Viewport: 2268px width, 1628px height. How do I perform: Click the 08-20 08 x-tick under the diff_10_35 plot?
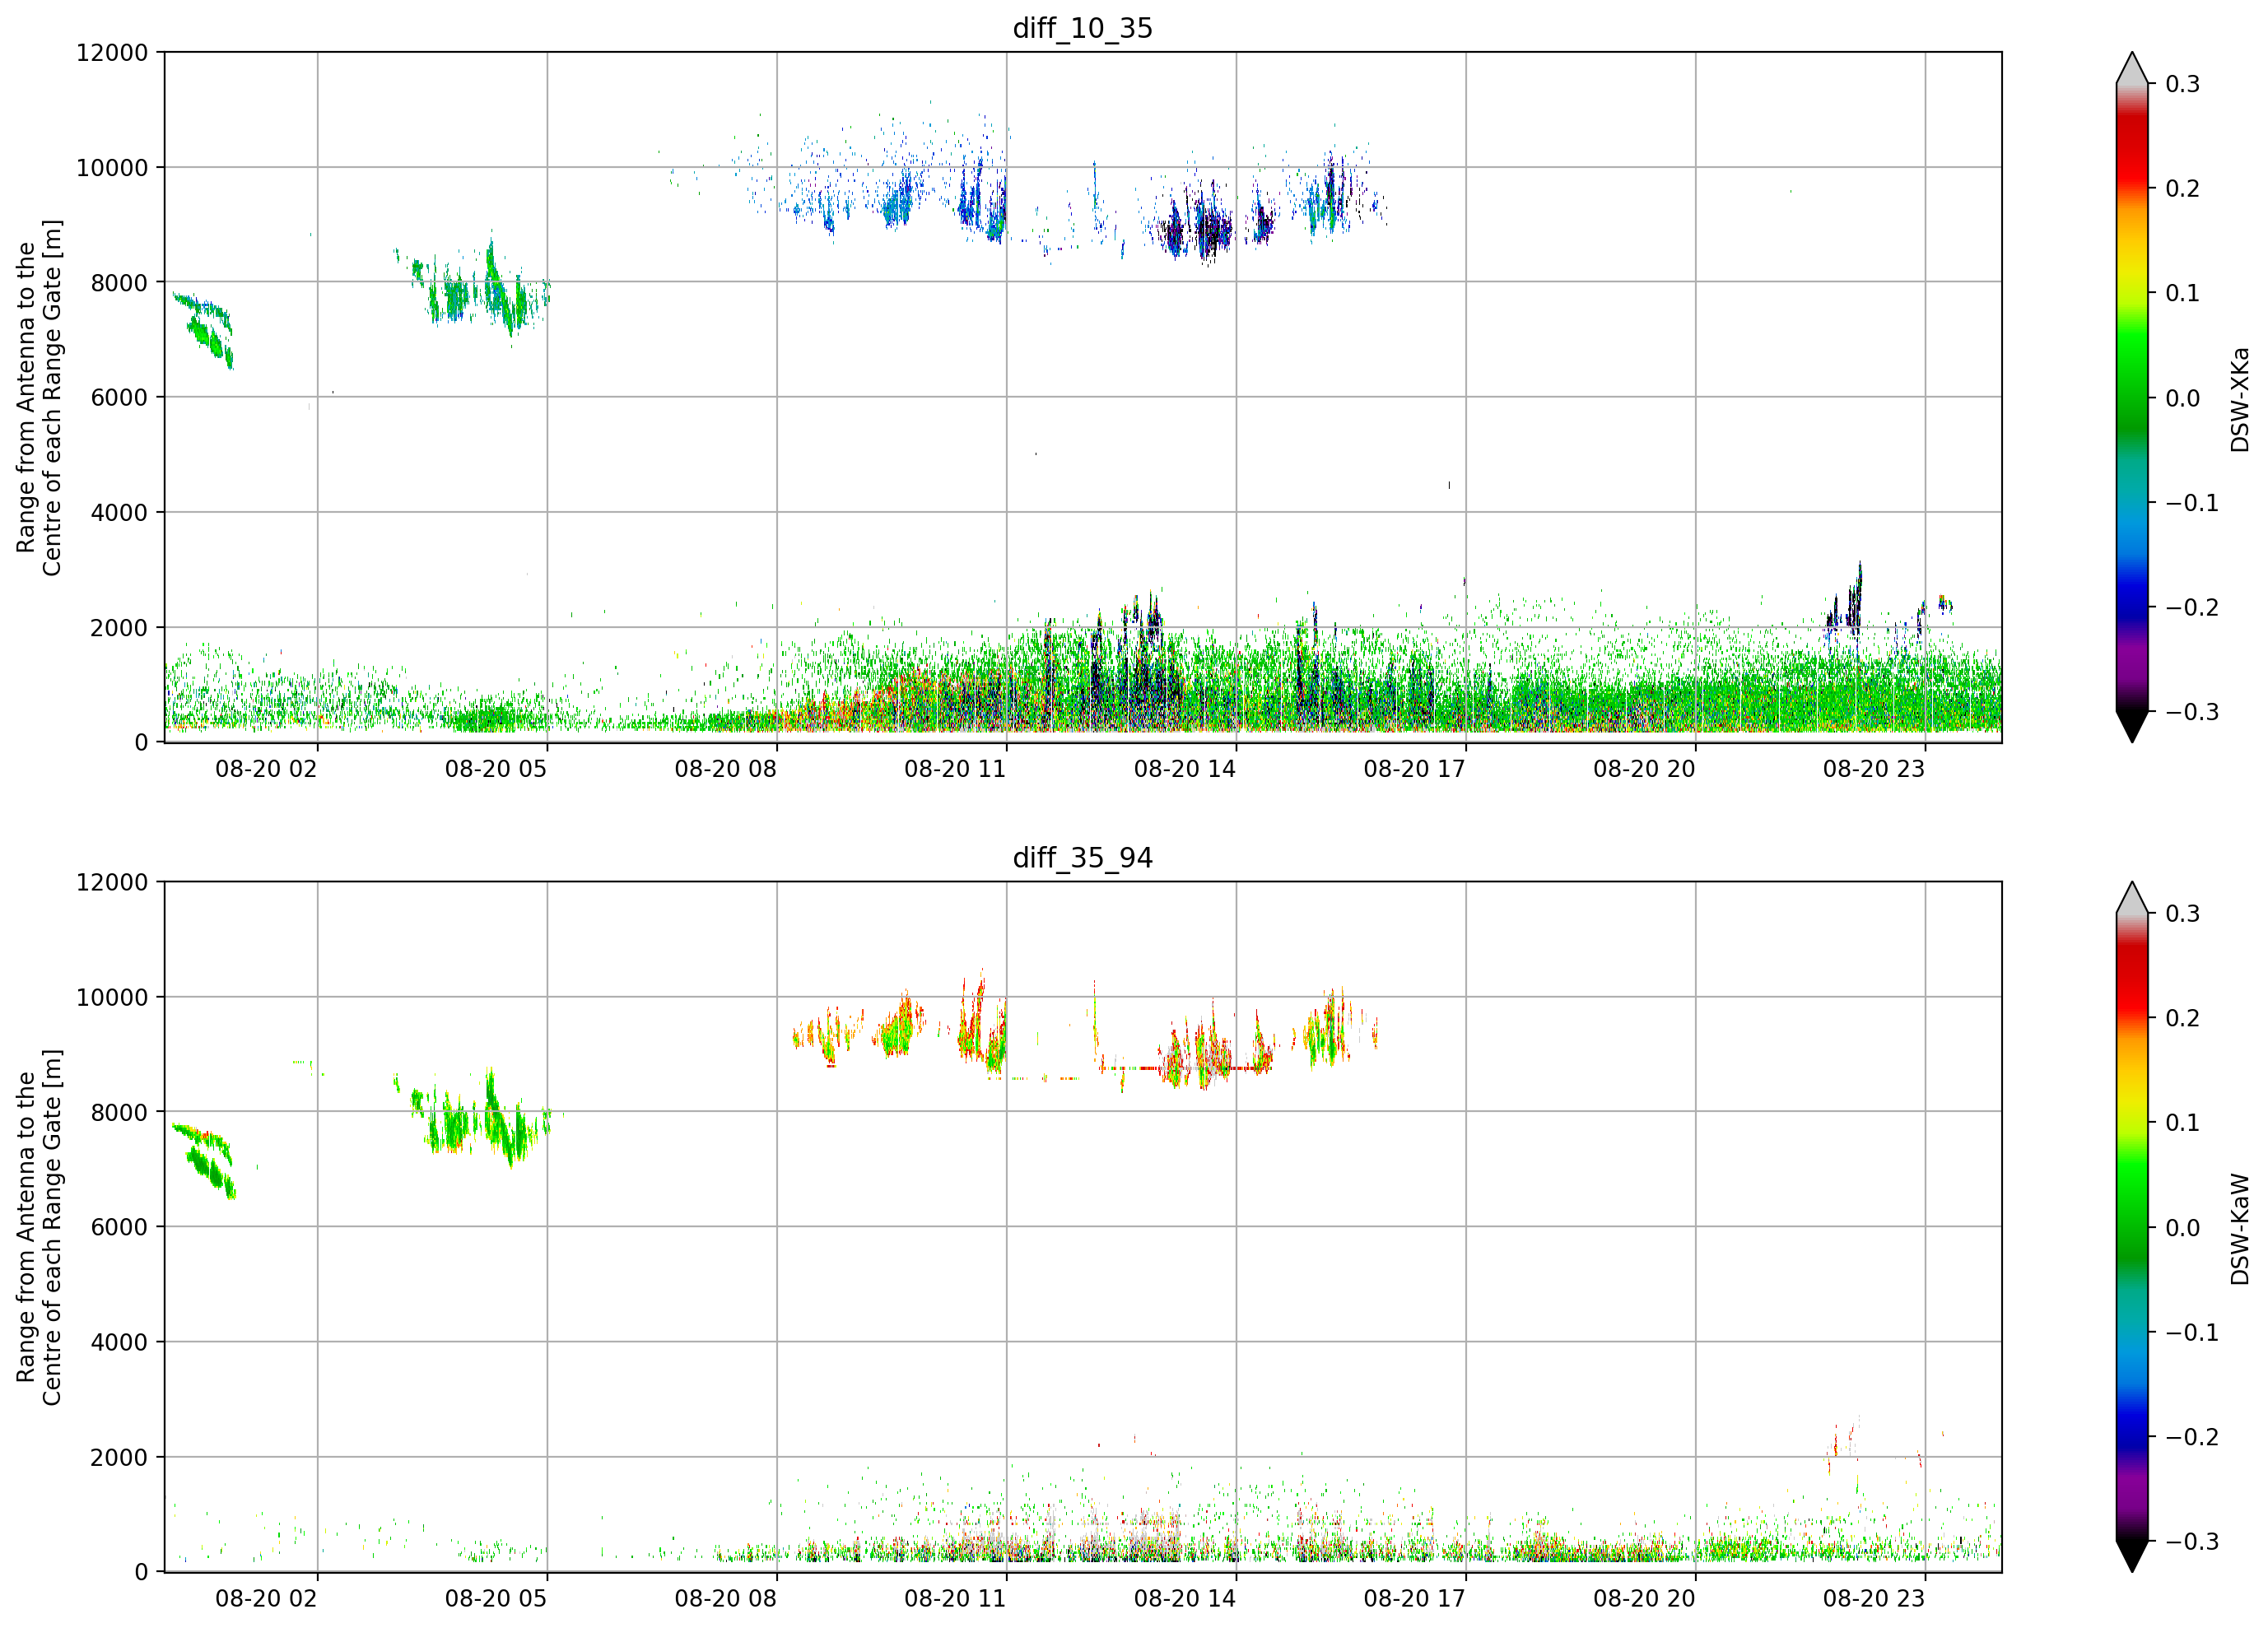pos(726,769)
